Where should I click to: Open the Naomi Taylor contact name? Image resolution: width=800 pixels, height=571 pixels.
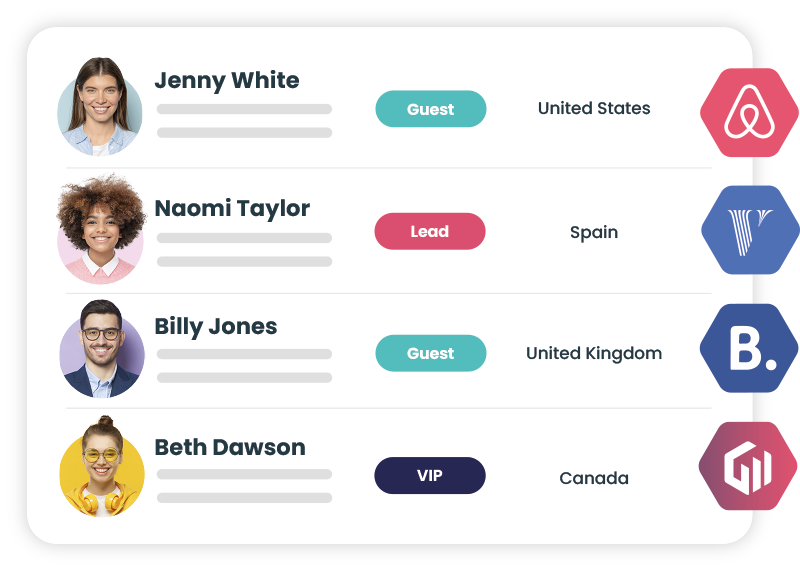click(232, 208)
